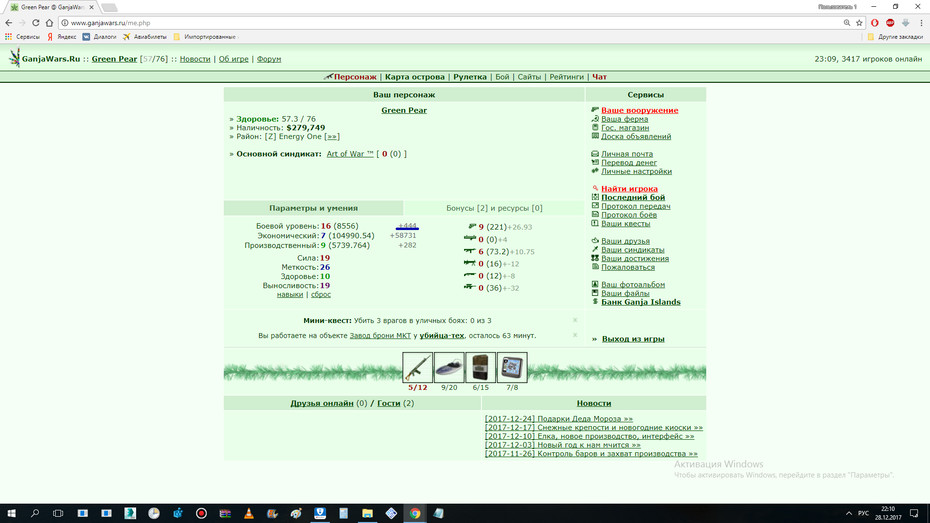This screenshot has height=523, width=930.
Task: Click the icon beside Ваши файлы
Action: point(595,292)
